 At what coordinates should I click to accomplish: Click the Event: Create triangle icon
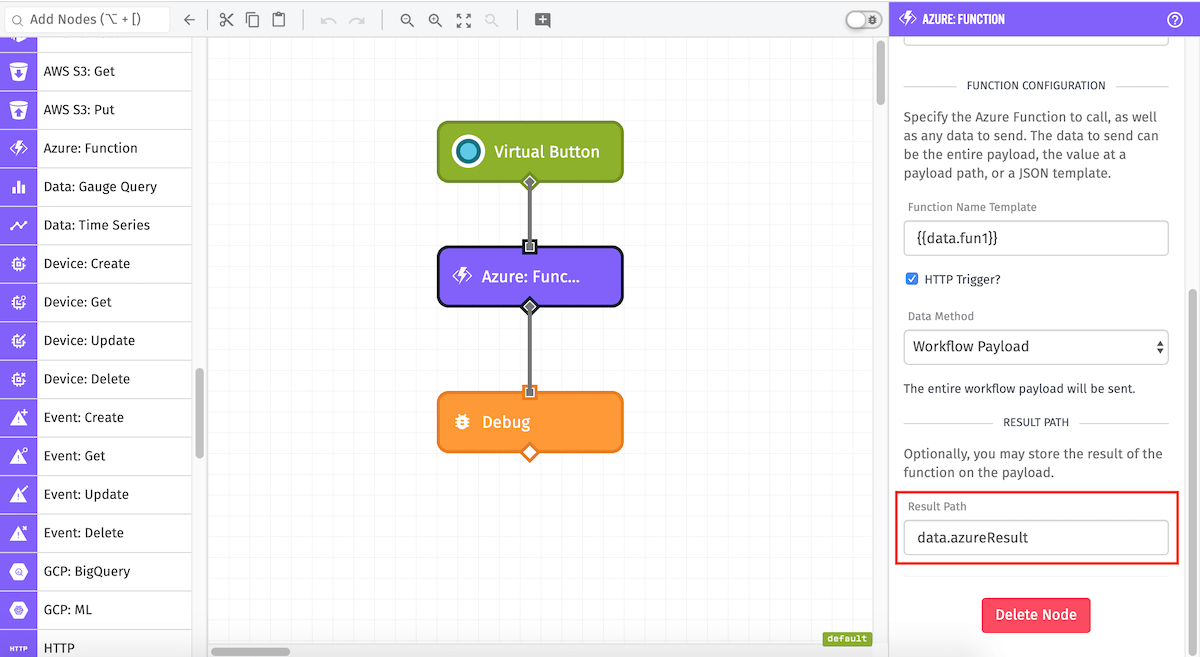[18, 418]
